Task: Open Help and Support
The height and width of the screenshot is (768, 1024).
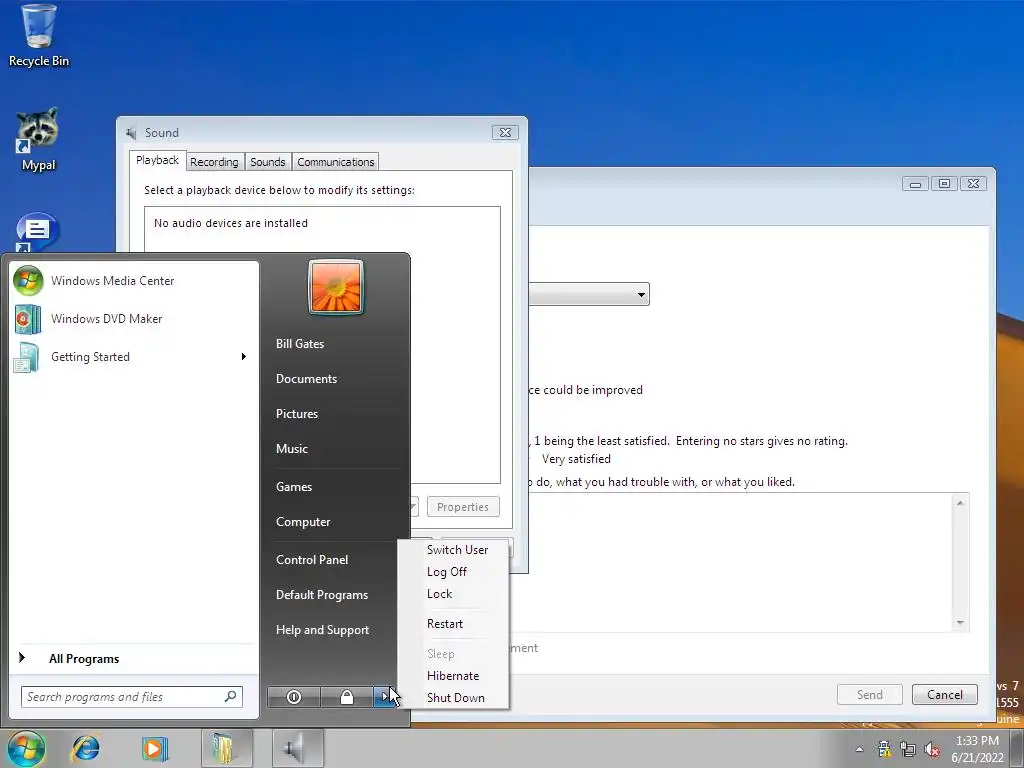Action: tap(323, 630)
